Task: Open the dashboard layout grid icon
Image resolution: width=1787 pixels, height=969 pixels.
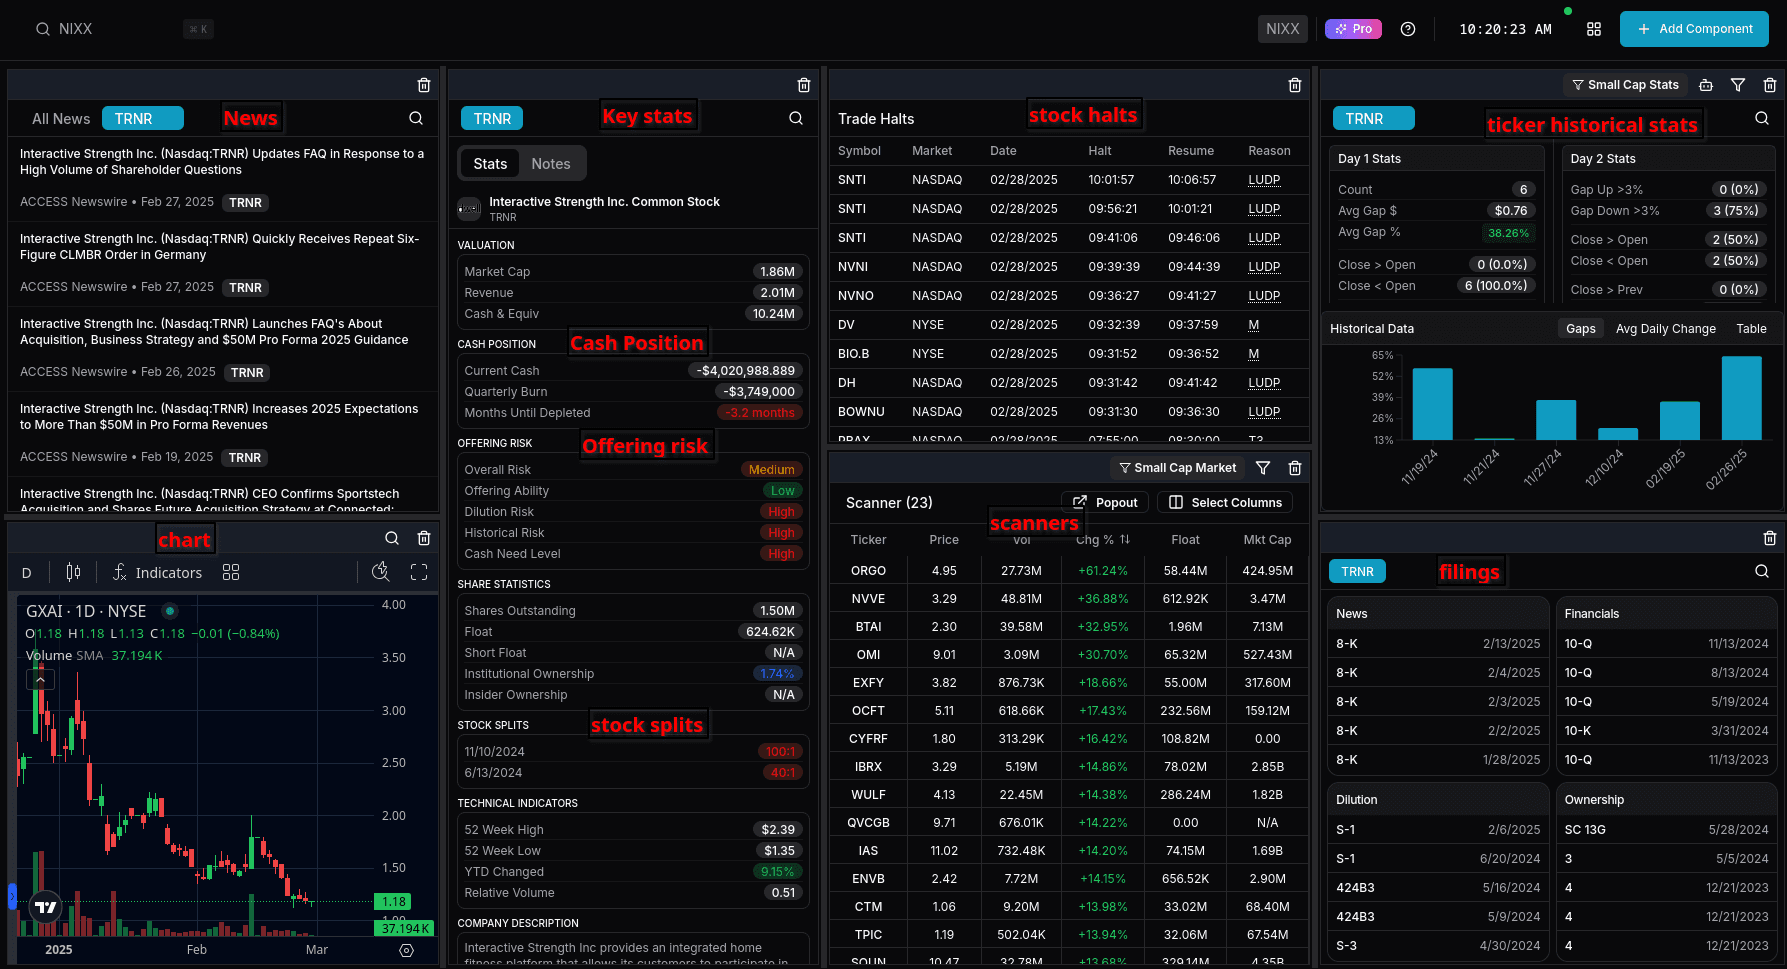Action: pyautogui.click(x=1594, y=29)
